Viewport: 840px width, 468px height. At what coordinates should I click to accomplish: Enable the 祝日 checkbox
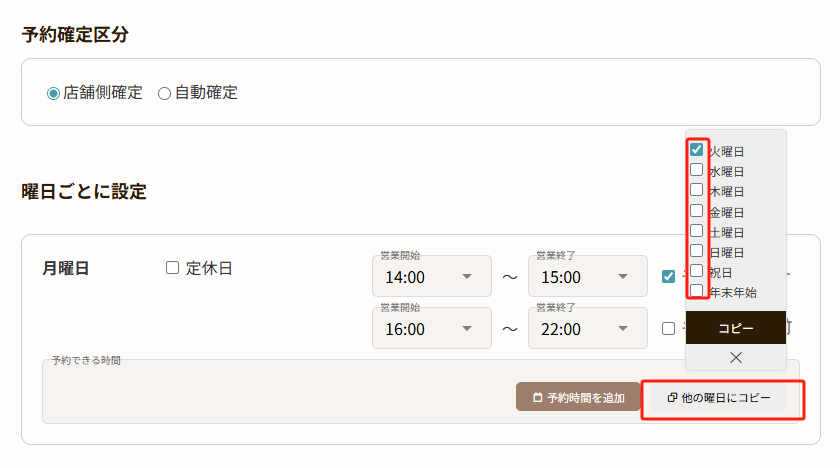coord(697,271)
